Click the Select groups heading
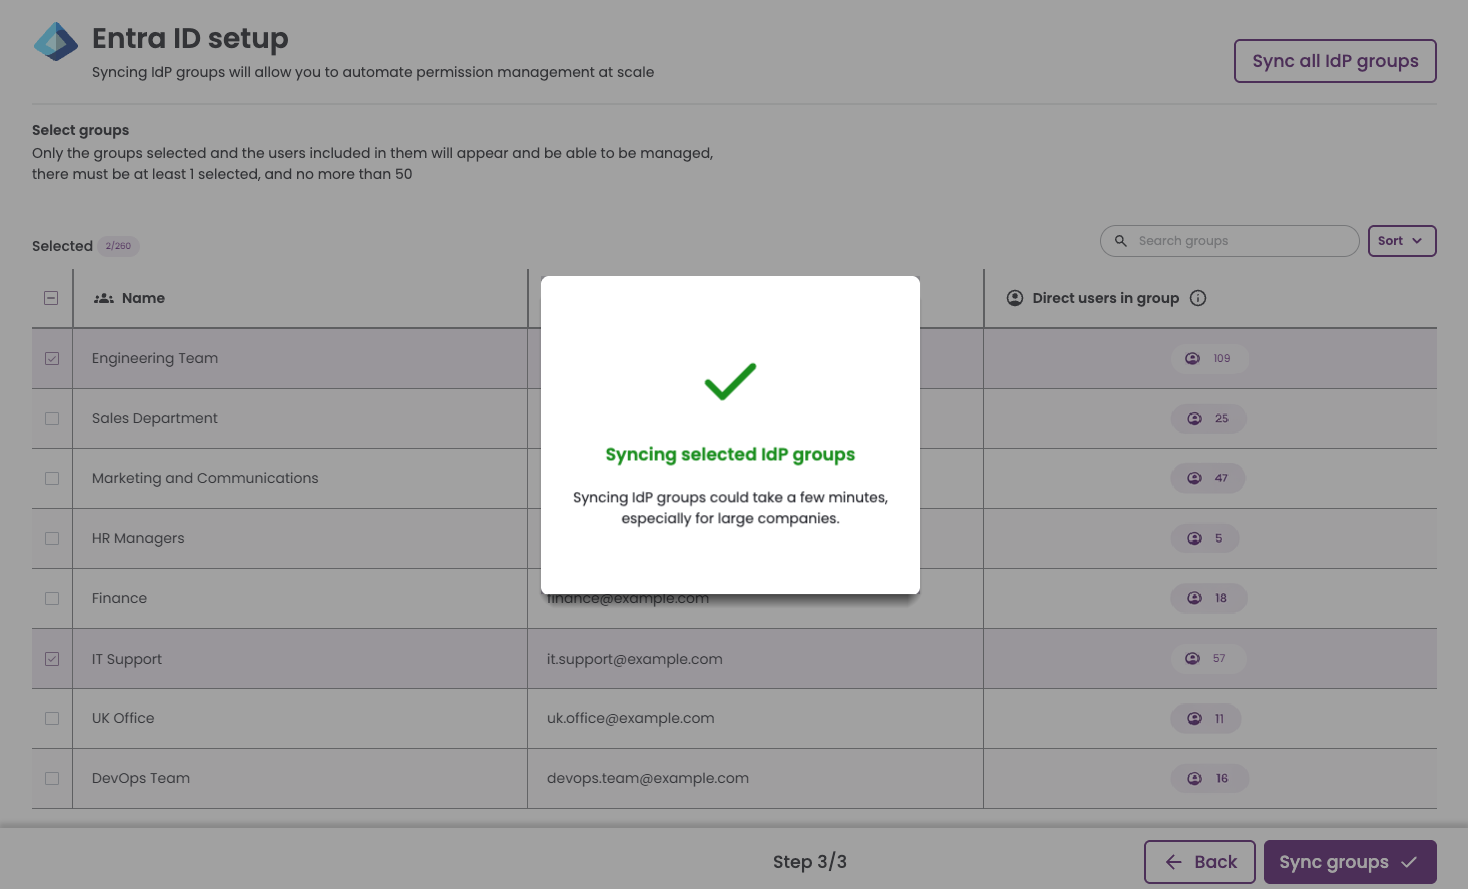Viewport: 1468px width, 889px height. click(x=81, y=130)
